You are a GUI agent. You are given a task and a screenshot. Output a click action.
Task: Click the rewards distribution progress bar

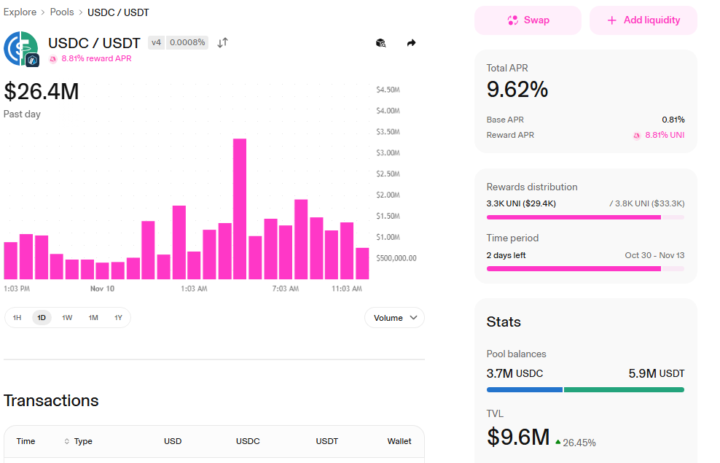point(585,217)
